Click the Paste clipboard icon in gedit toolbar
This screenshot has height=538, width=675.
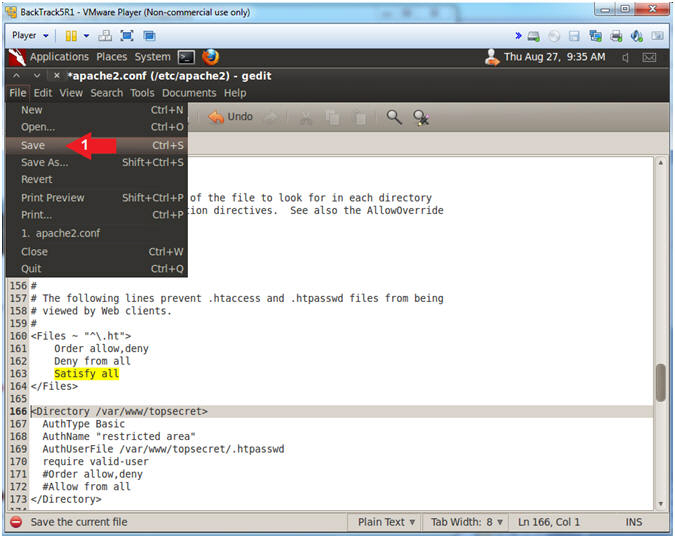tap(360, 117)
